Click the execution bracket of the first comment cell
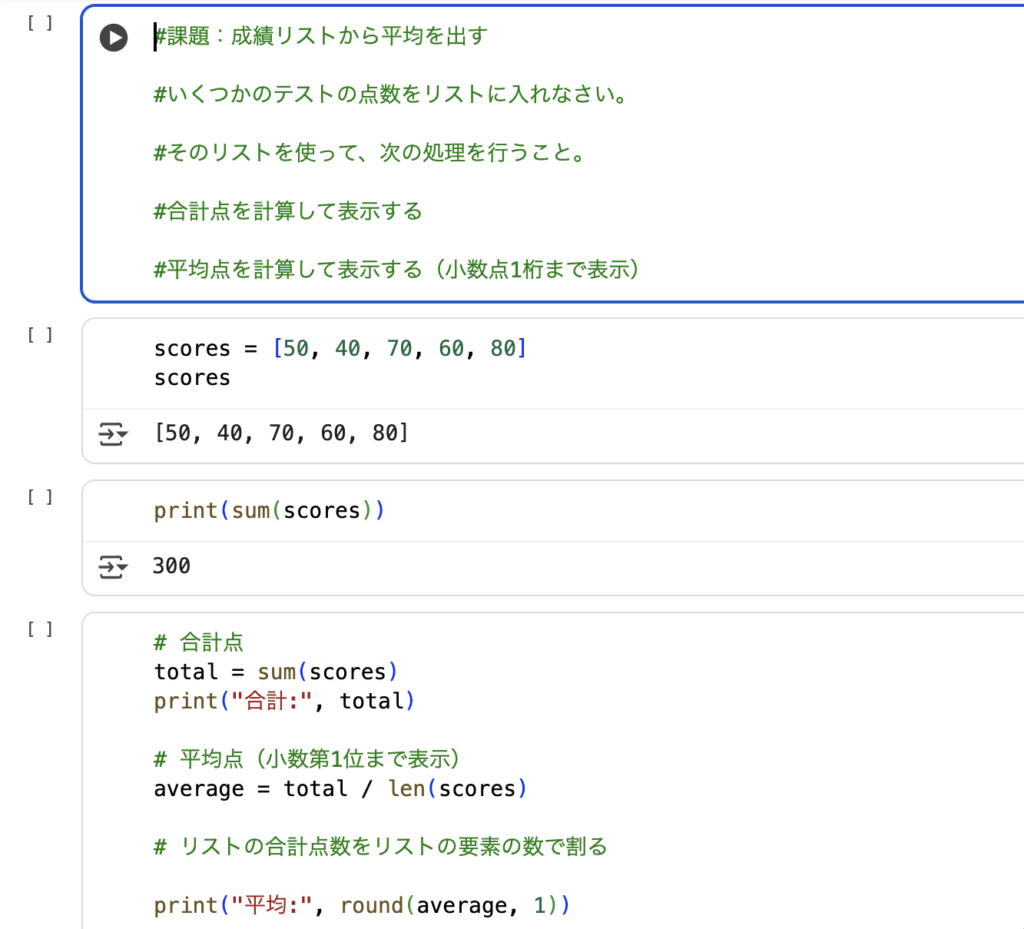 point(40,23)
